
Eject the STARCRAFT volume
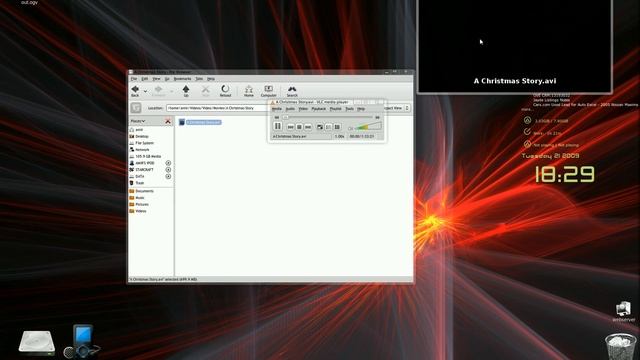pyautogui.click(x=168, y=170)
